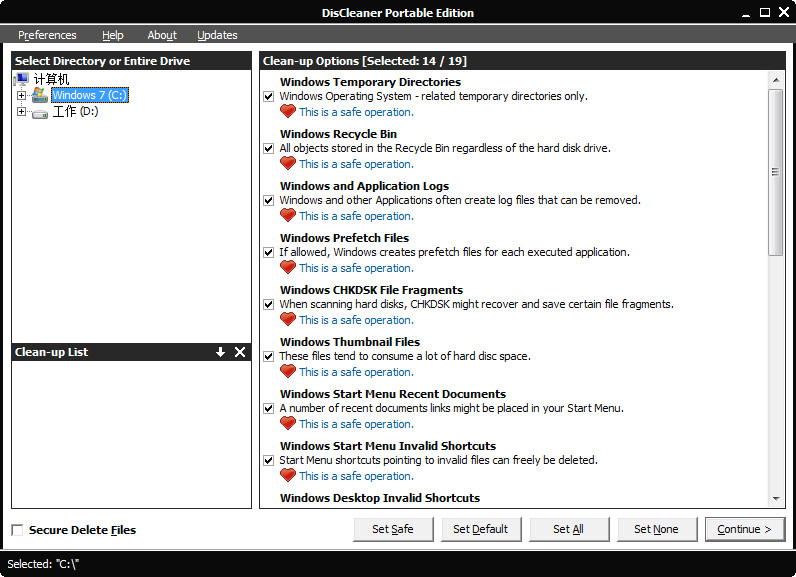
Task: Click heart icon under Windows Temporary Directories
Action: (x=288, y=111)
